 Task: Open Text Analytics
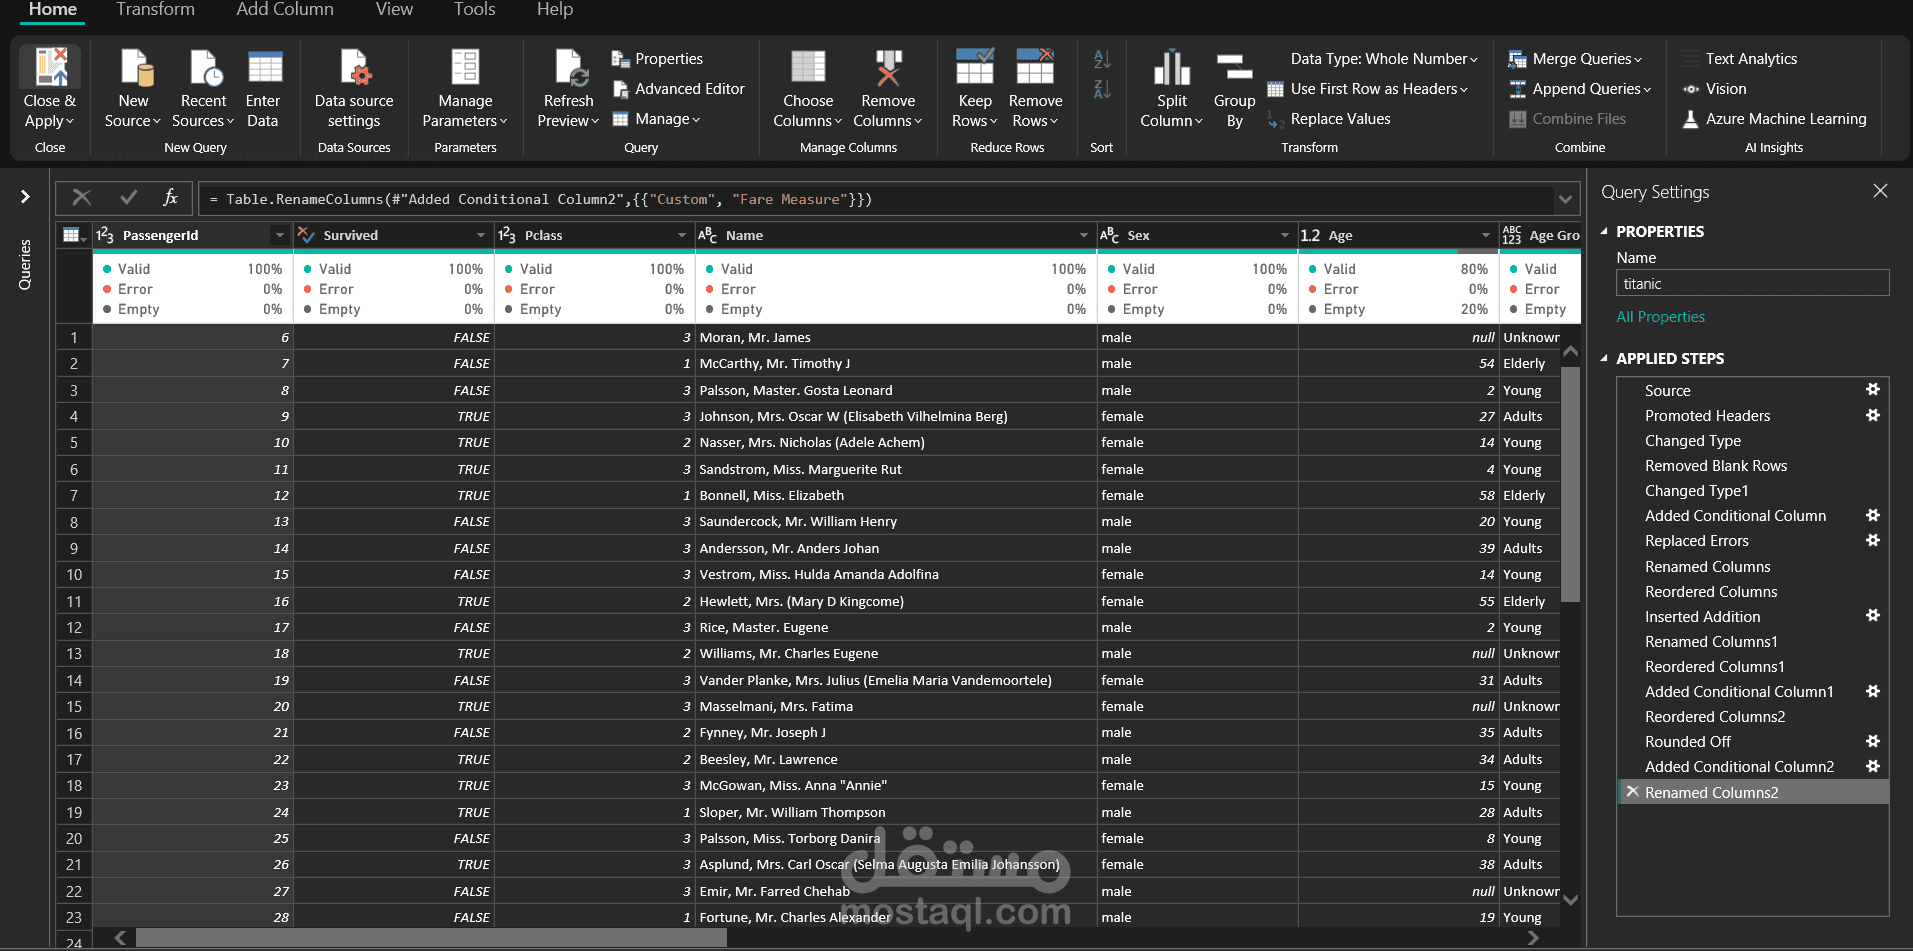(1740, 59)
